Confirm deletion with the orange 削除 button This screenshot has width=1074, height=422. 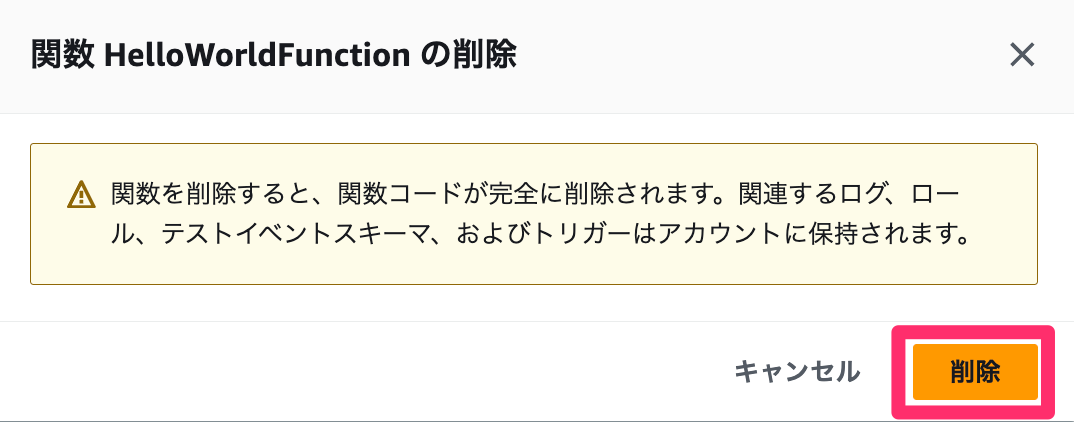(x=974, y=372)
